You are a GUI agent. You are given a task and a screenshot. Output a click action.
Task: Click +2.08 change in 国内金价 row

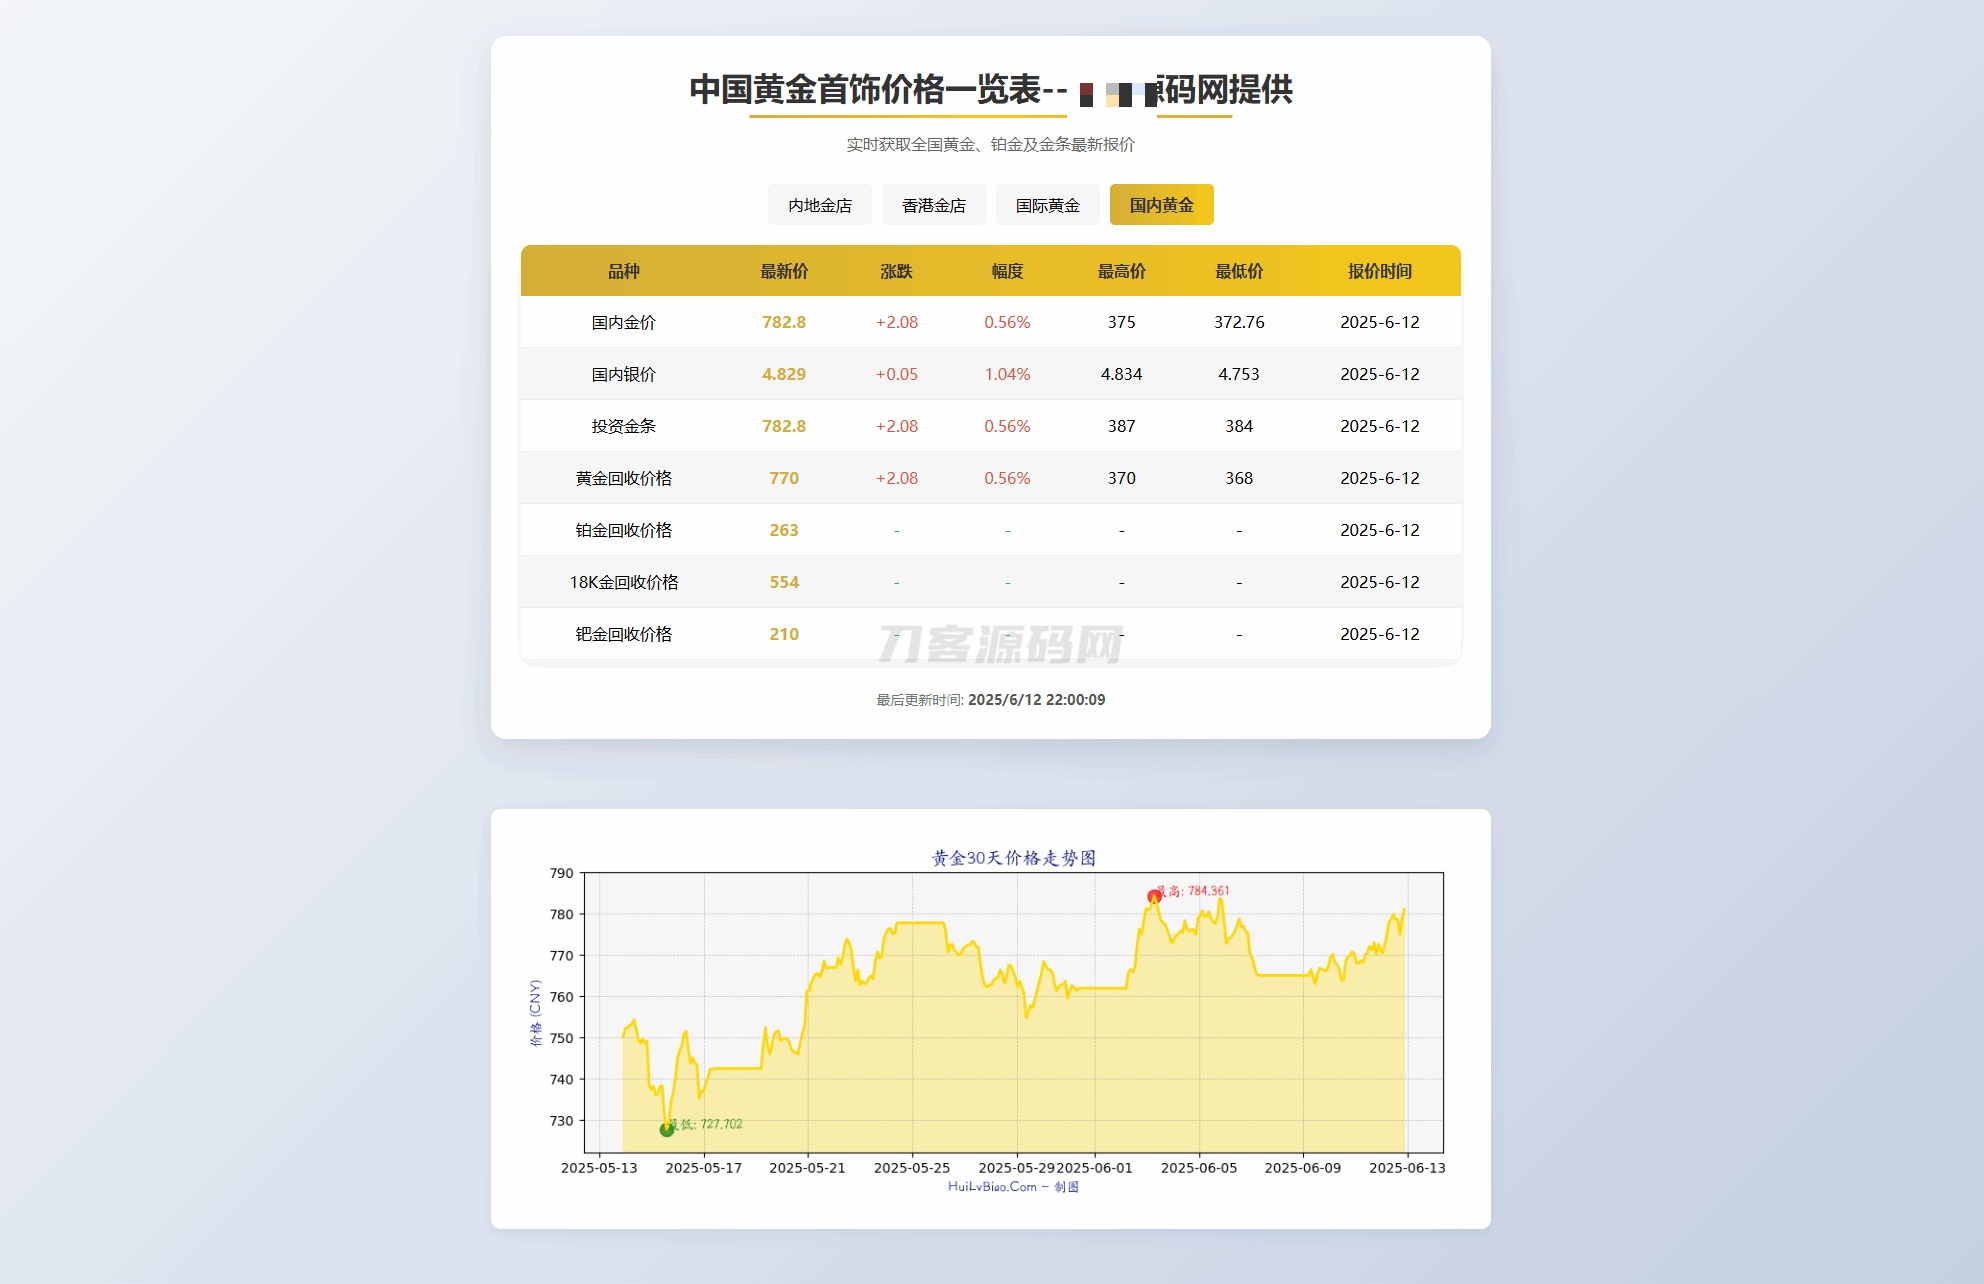tap(897, 322)
